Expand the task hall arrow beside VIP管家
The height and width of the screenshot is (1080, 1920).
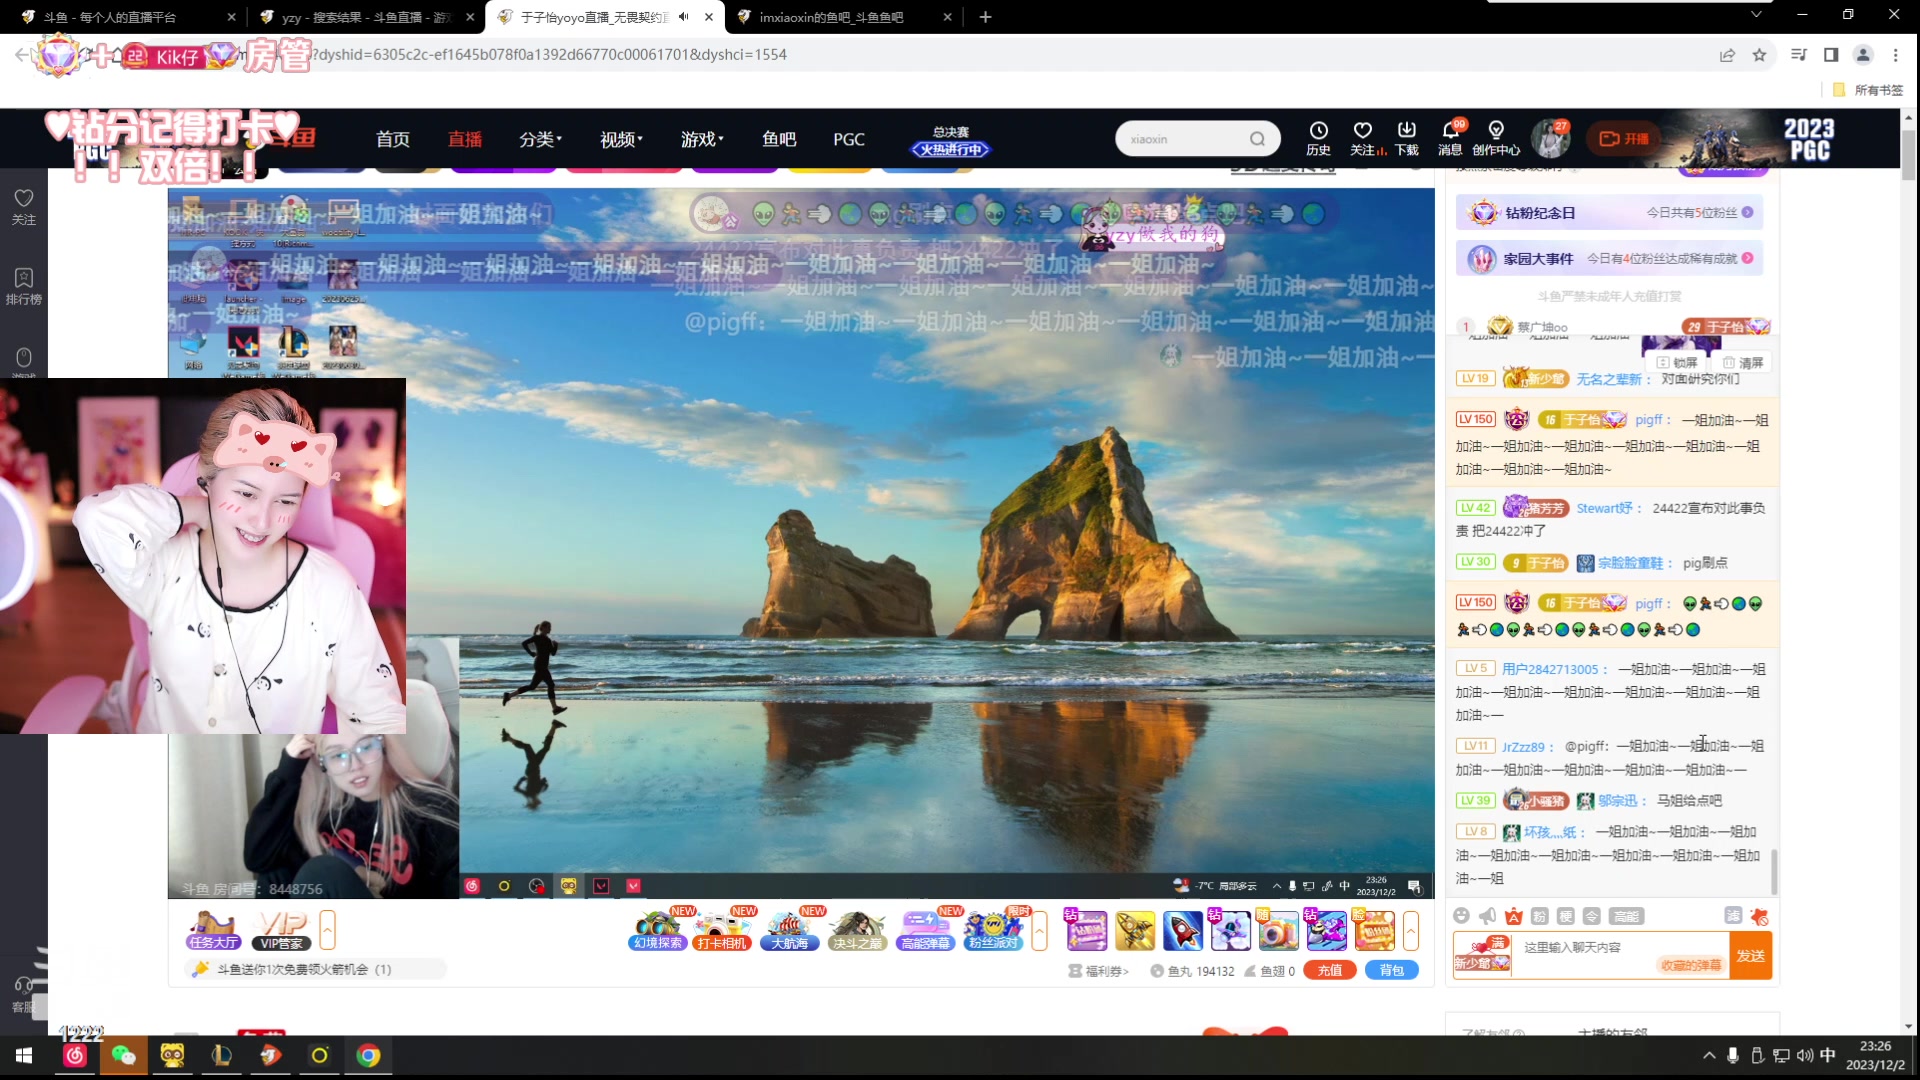click(x=327, y=930)
